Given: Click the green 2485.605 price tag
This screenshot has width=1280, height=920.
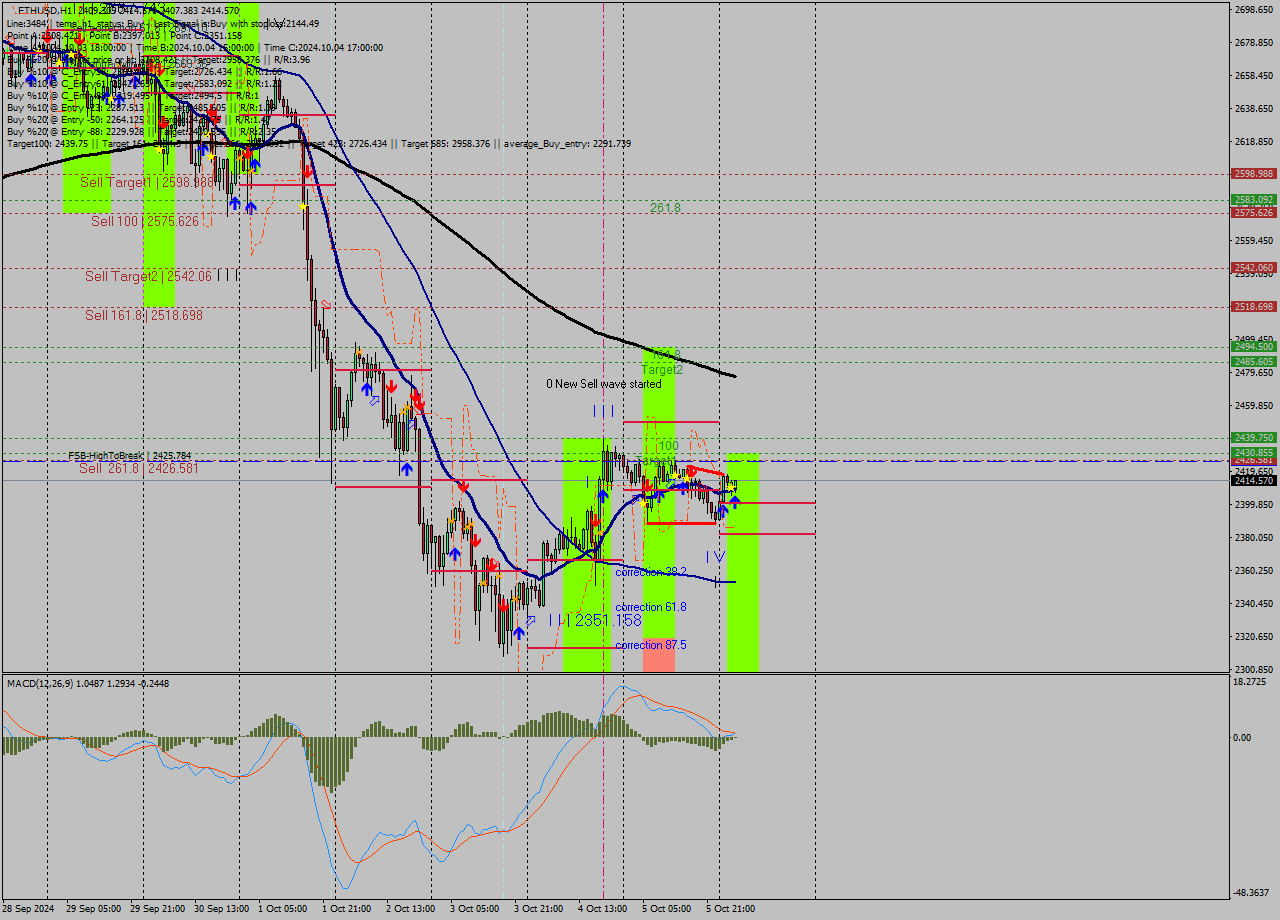Looking at the screenshot, I should pos(1253,361).
